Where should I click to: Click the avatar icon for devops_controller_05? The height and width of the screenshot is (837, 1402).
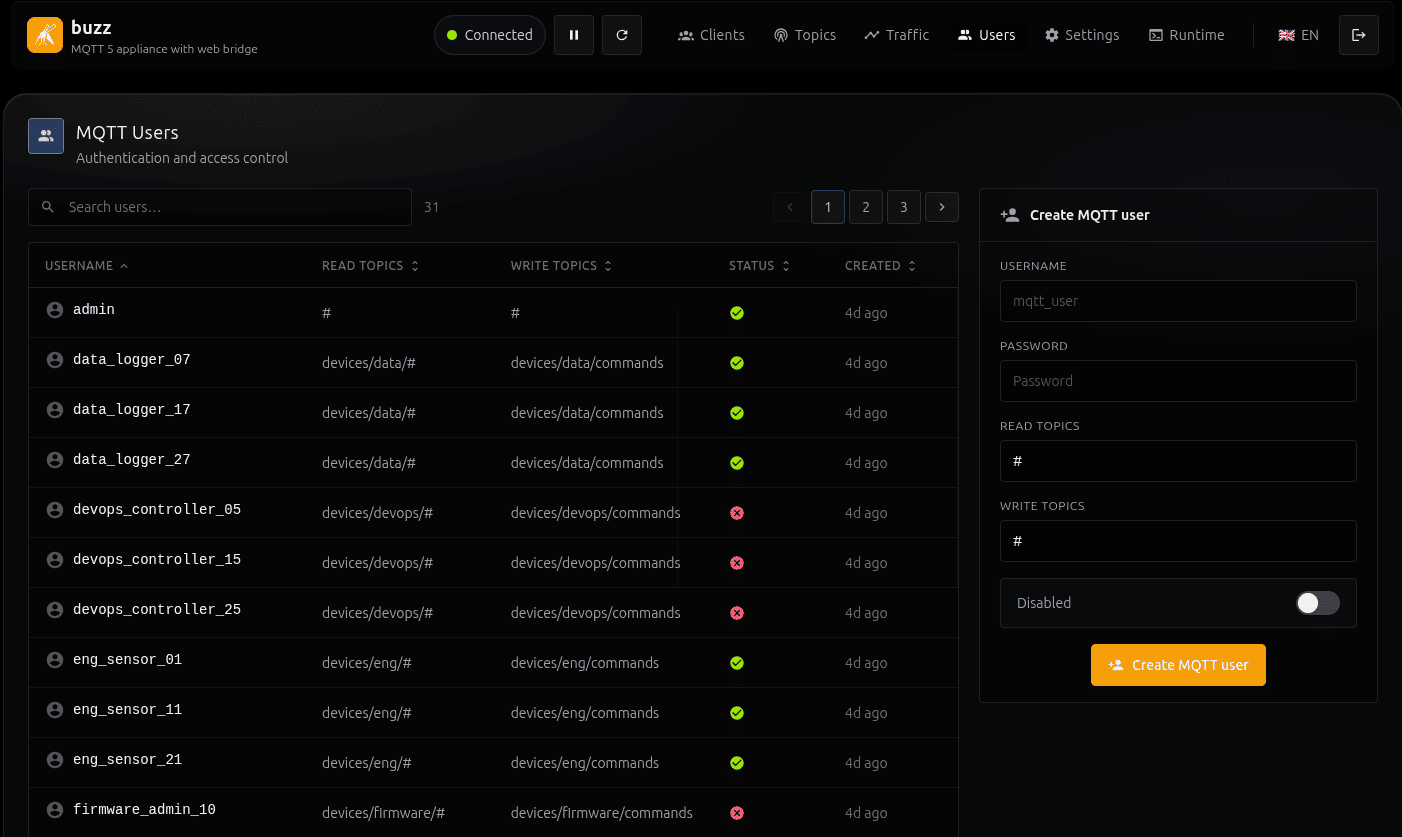55,510
